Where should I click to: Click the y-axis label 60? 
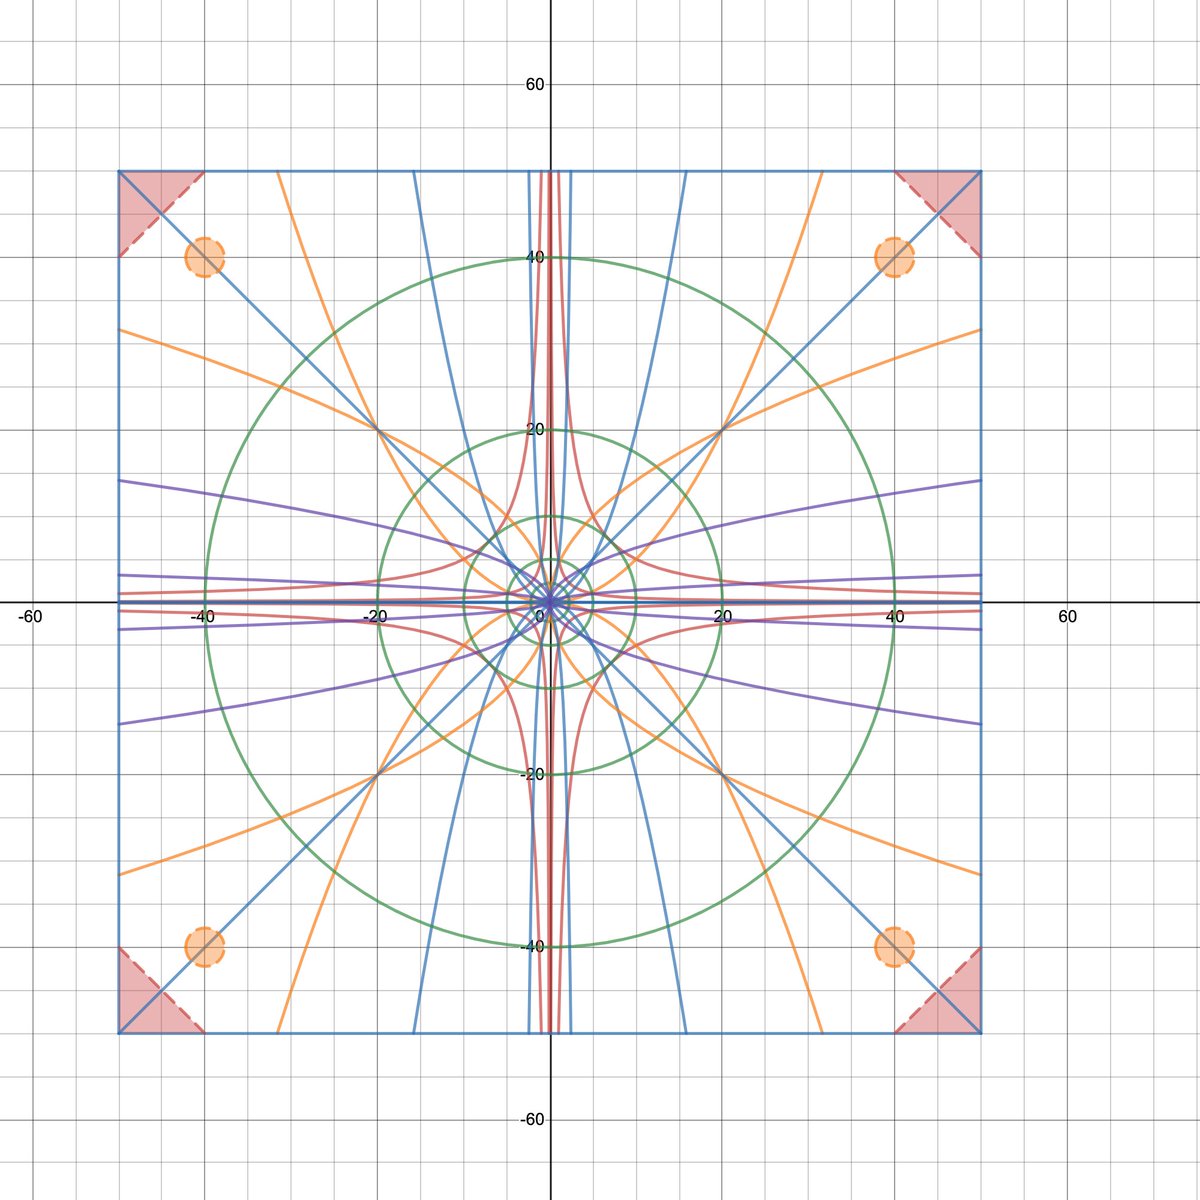click(535, 85)
